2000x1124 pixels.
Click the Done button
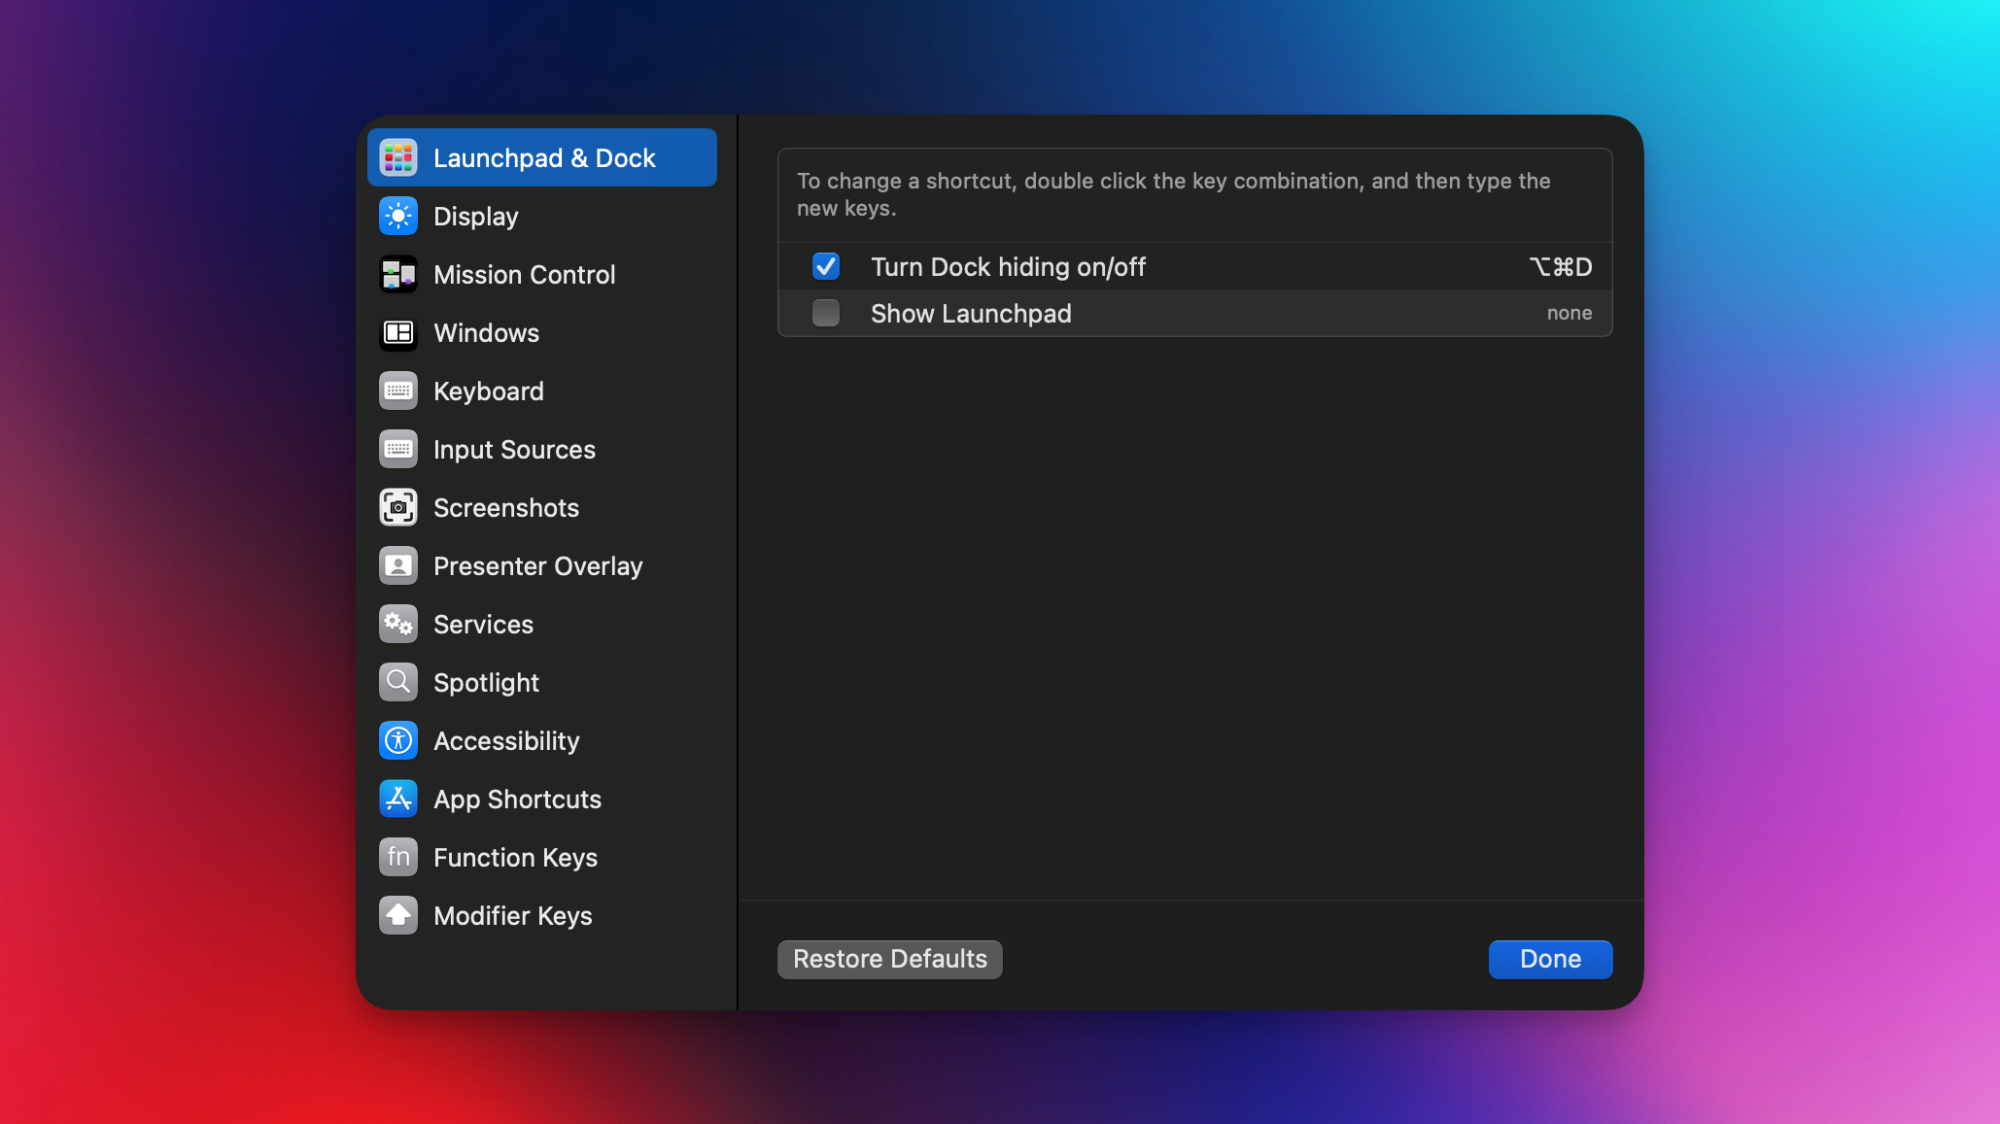(x=1550, y=959)
